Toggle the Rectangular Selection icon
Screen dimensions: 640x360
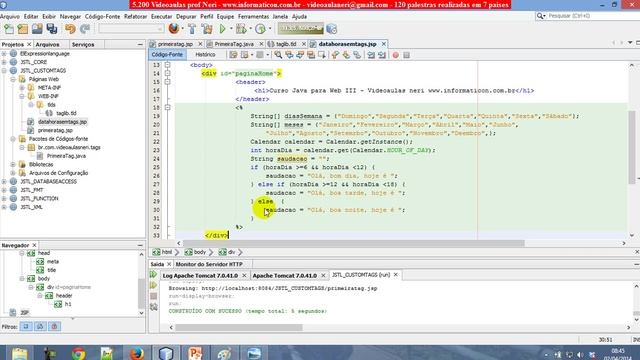click(x=322, y=55)
